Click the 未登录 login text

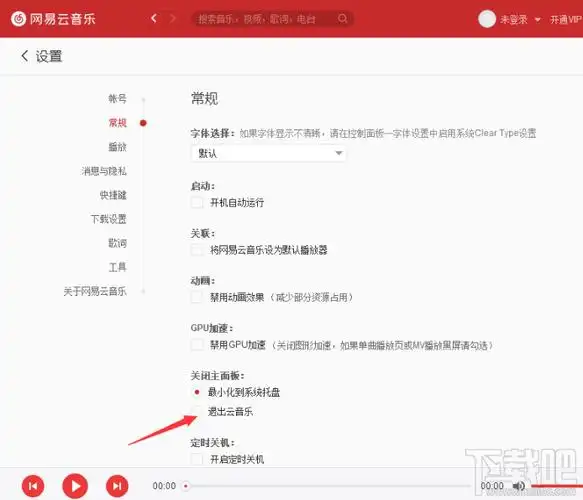click(x=513, y=19)
